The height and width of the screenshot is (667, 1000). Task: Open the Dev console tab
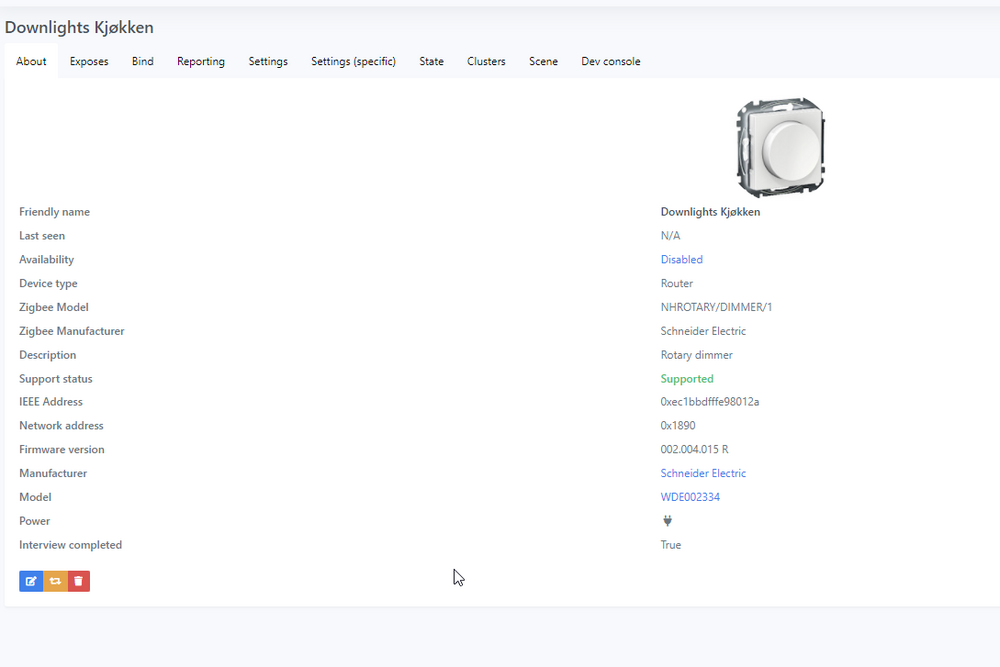611,61
